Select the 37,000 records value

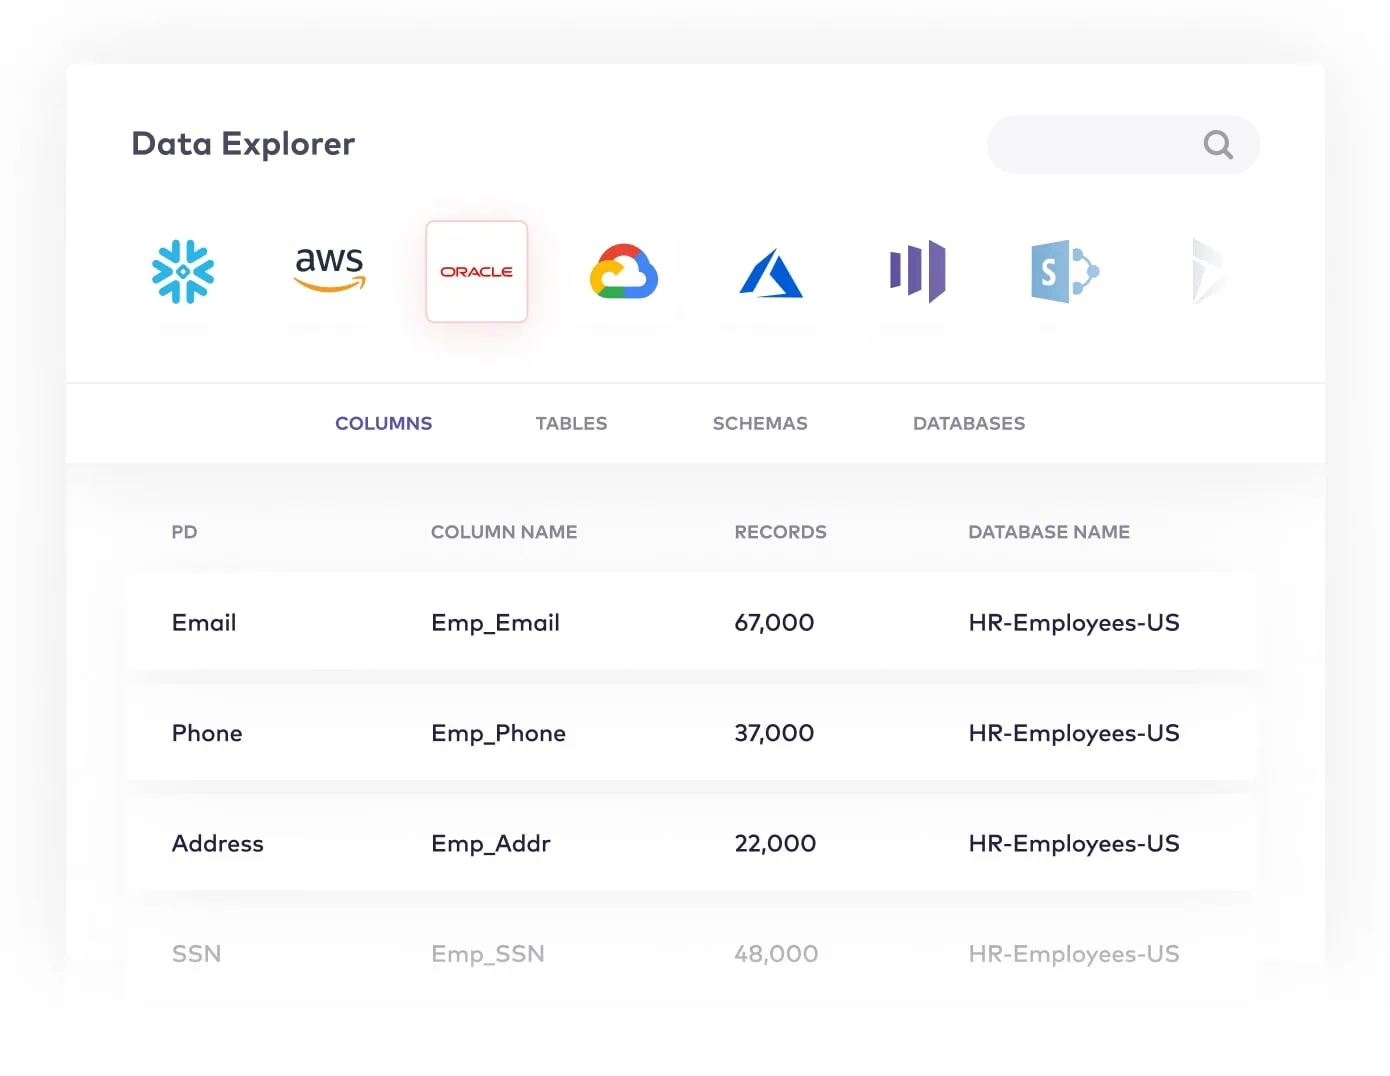[x=774, y=733]
